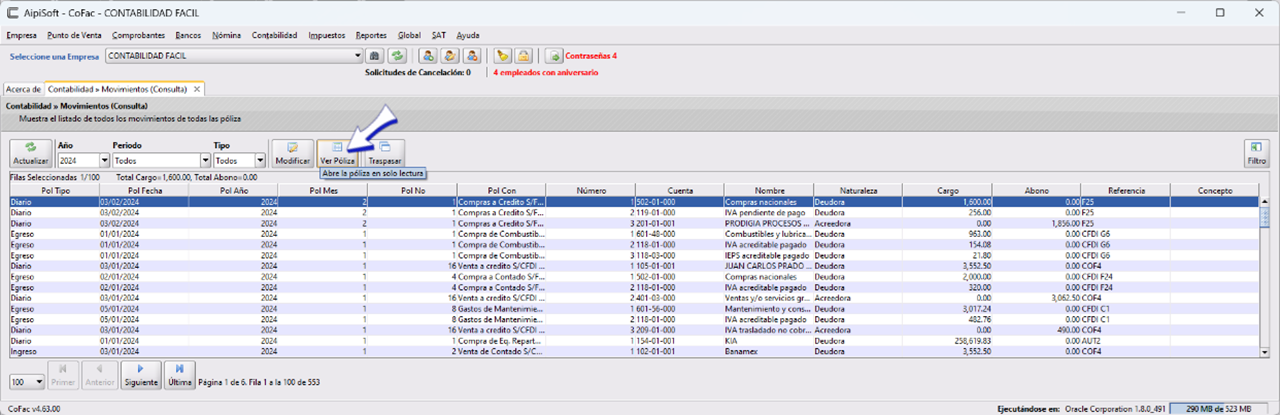Open the Ayuda menu
The image size is (1280, 416).
[468, 35]
